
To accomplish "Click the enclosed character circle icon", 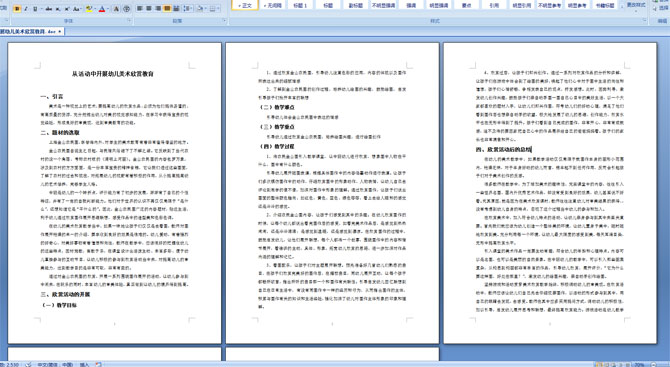I will [x=126, y=9].
